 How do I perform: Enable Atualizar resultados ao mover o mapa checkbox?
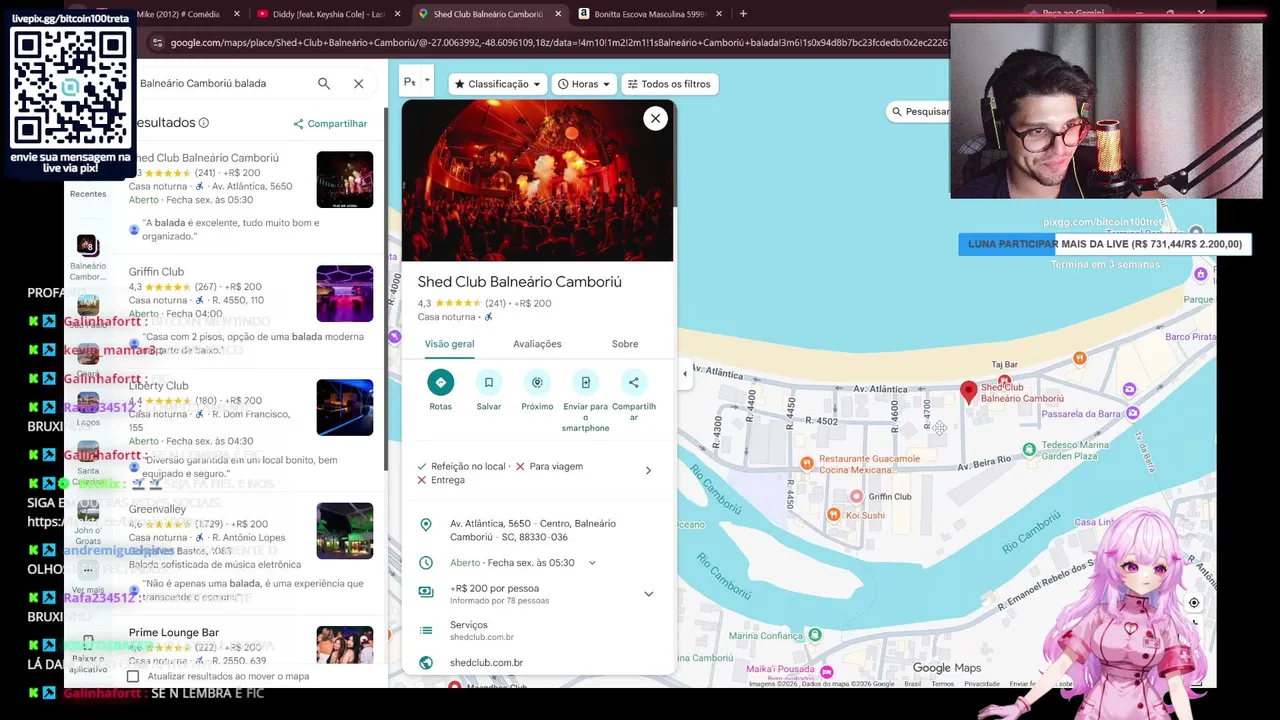[x=133, y=677]
